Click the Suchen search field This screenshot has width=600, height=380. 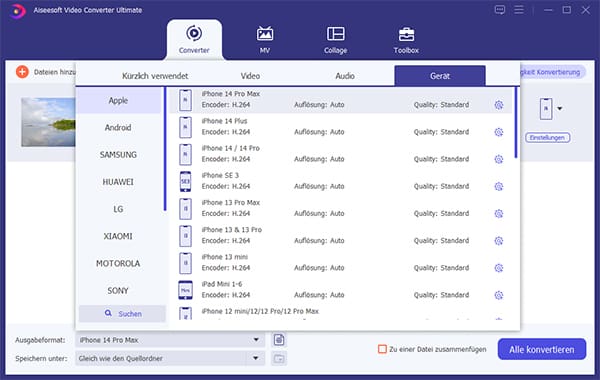pyautogui.click(x=122, y=313)
